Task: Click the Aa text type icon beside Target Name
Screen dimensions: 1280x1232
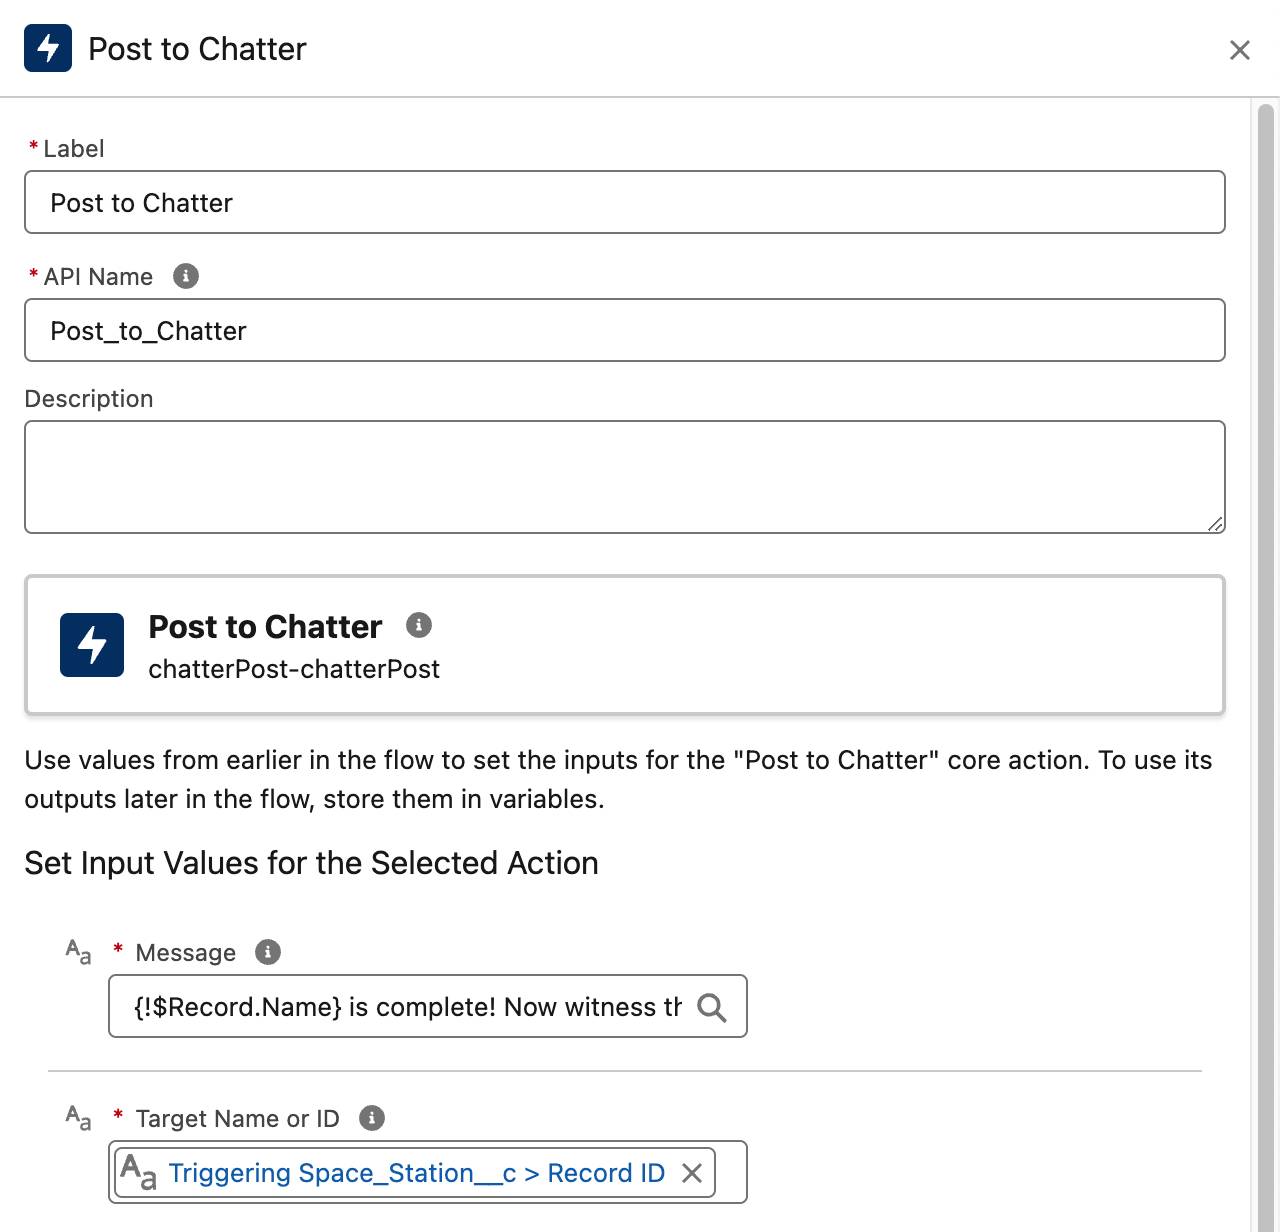Action: [78, 1117]
